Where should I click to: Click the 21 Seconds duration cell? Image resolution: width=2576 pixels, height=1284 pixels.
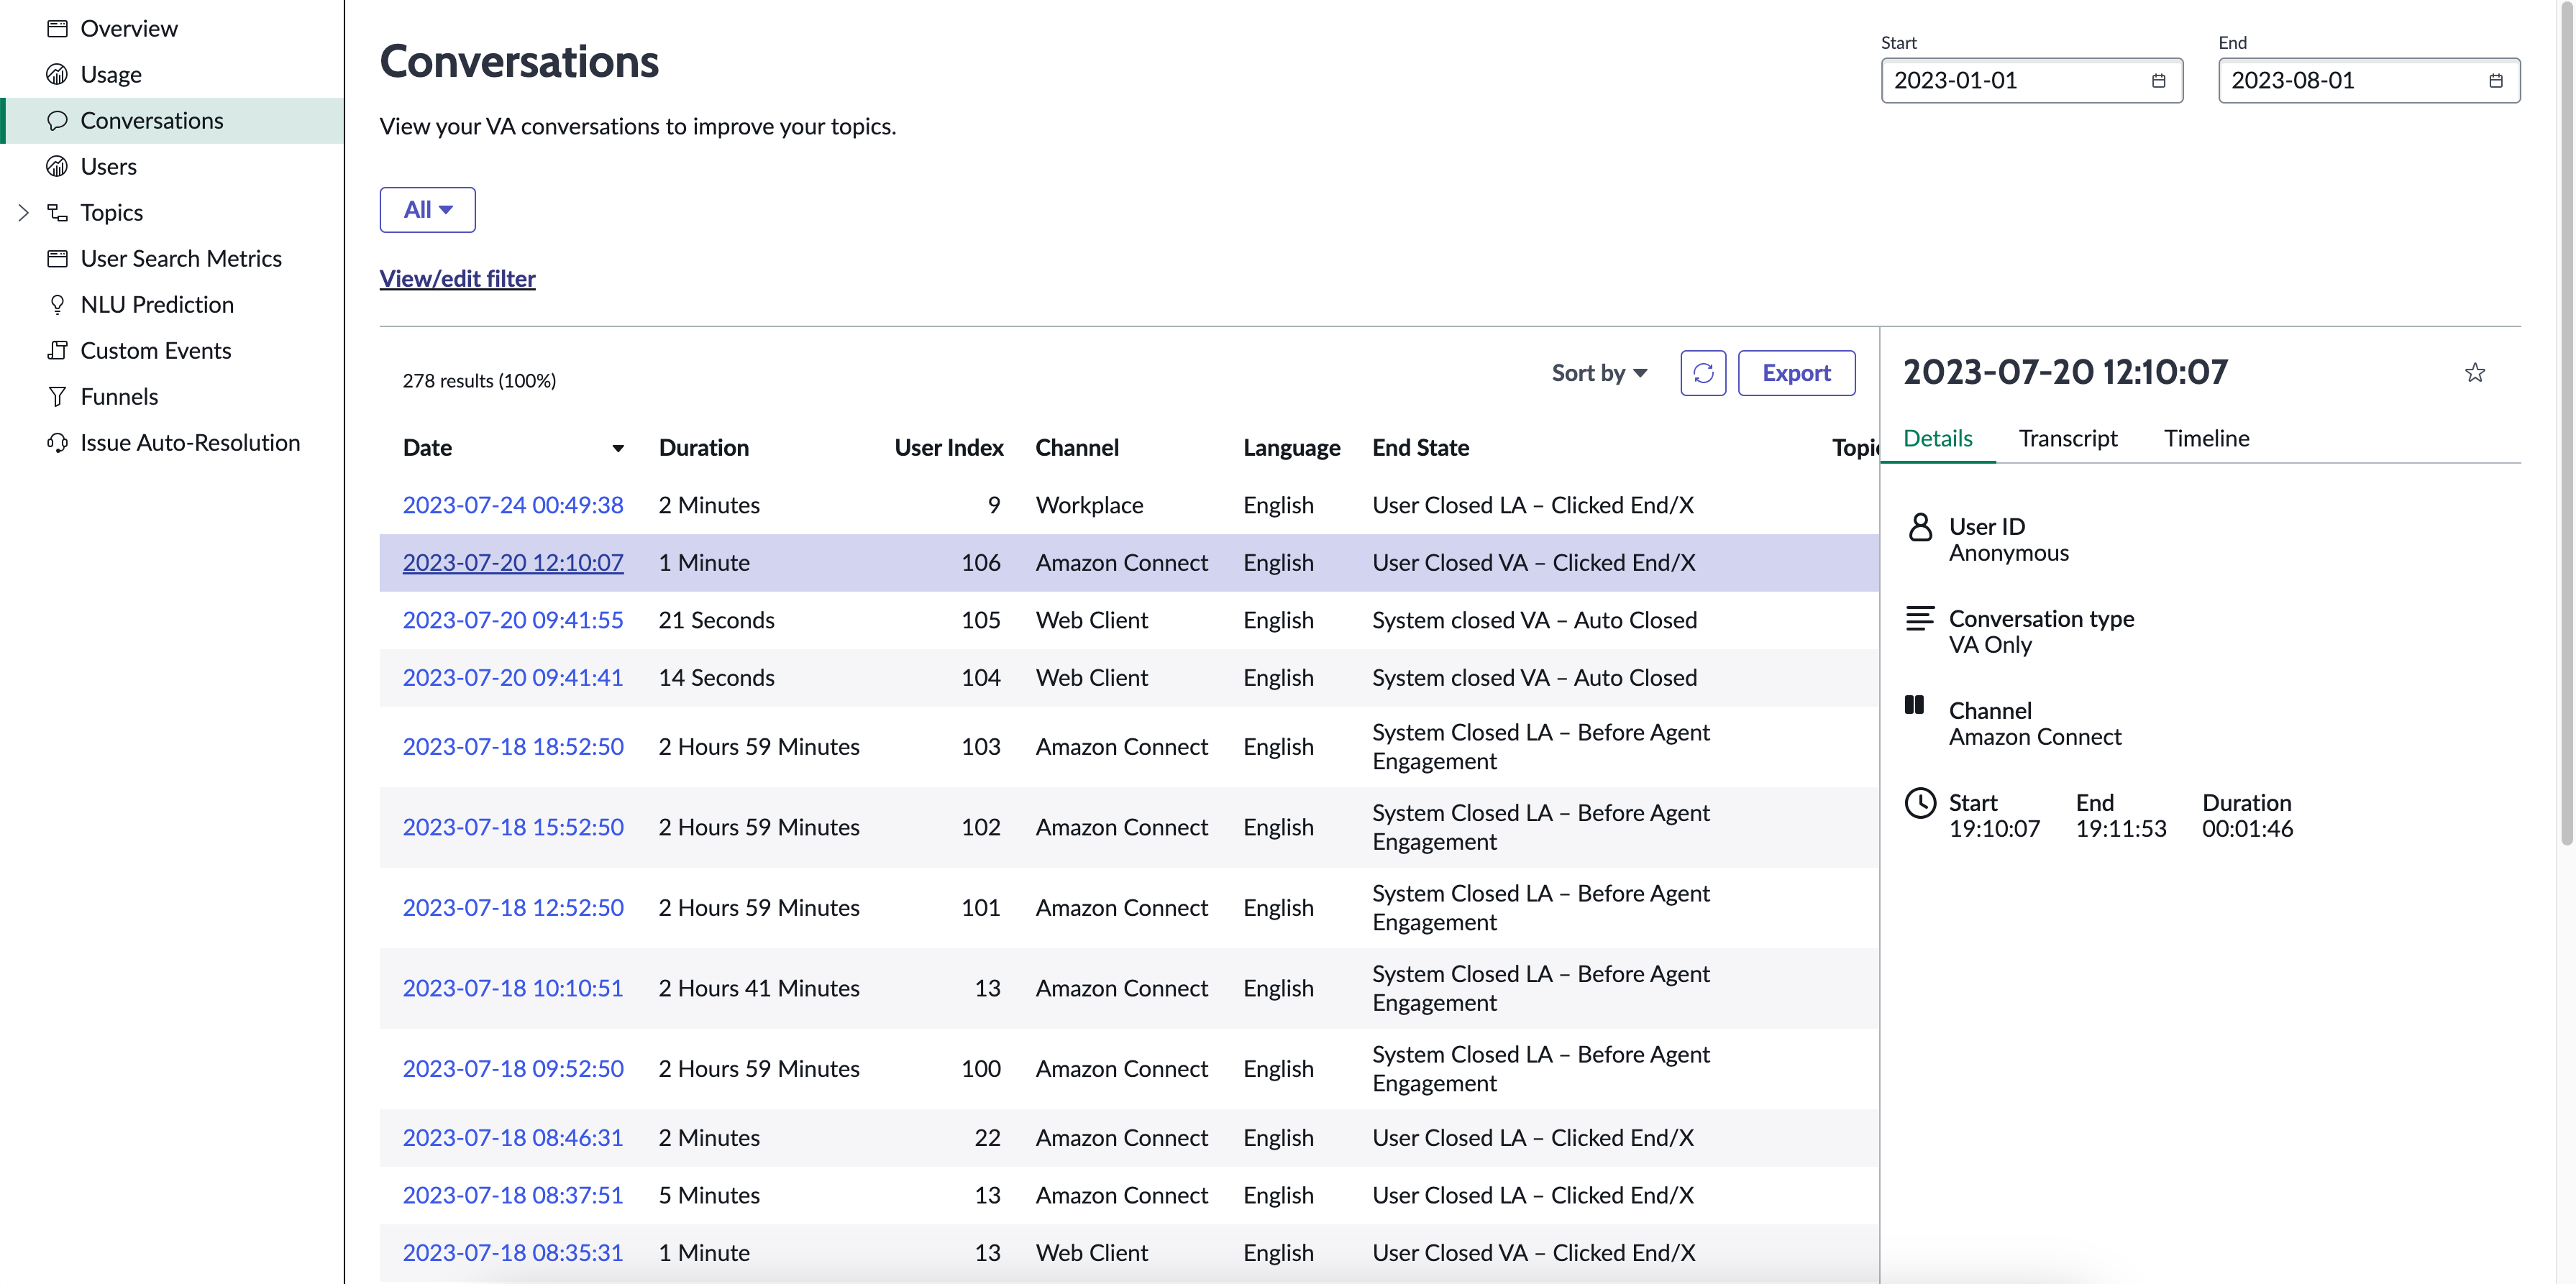point(716,620)
